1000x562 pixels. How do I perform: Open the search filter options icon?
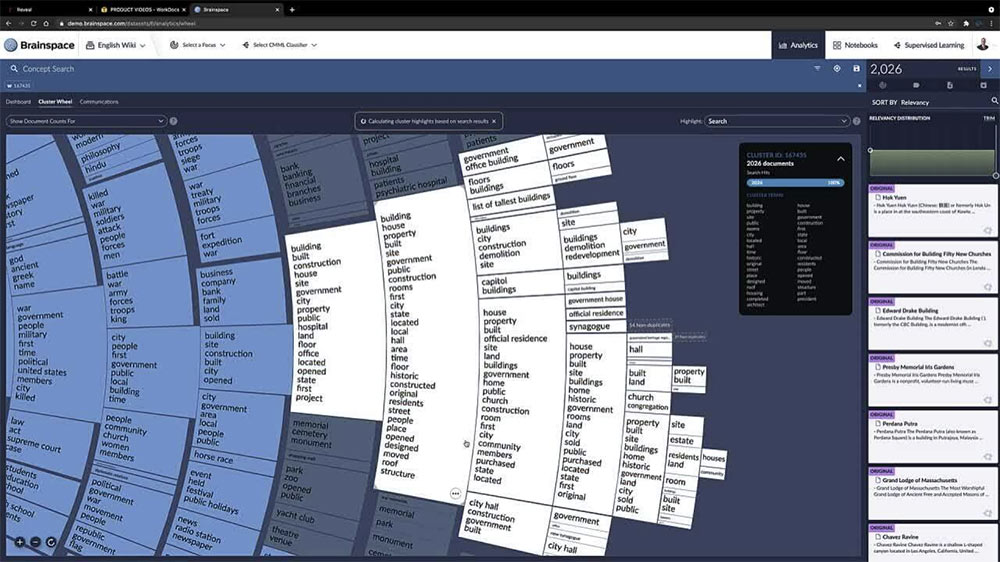click(817, 69)
